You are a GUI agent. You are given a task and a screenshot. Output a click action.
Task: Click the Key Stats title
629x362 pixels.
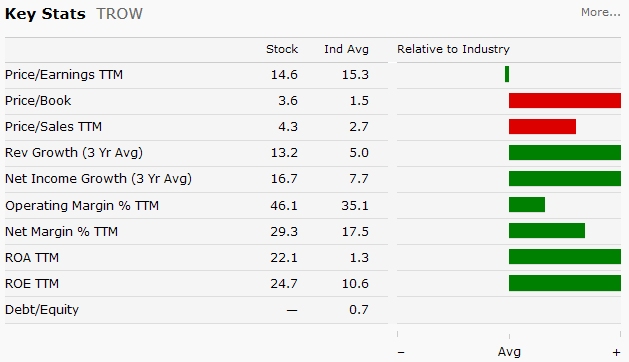45,14
